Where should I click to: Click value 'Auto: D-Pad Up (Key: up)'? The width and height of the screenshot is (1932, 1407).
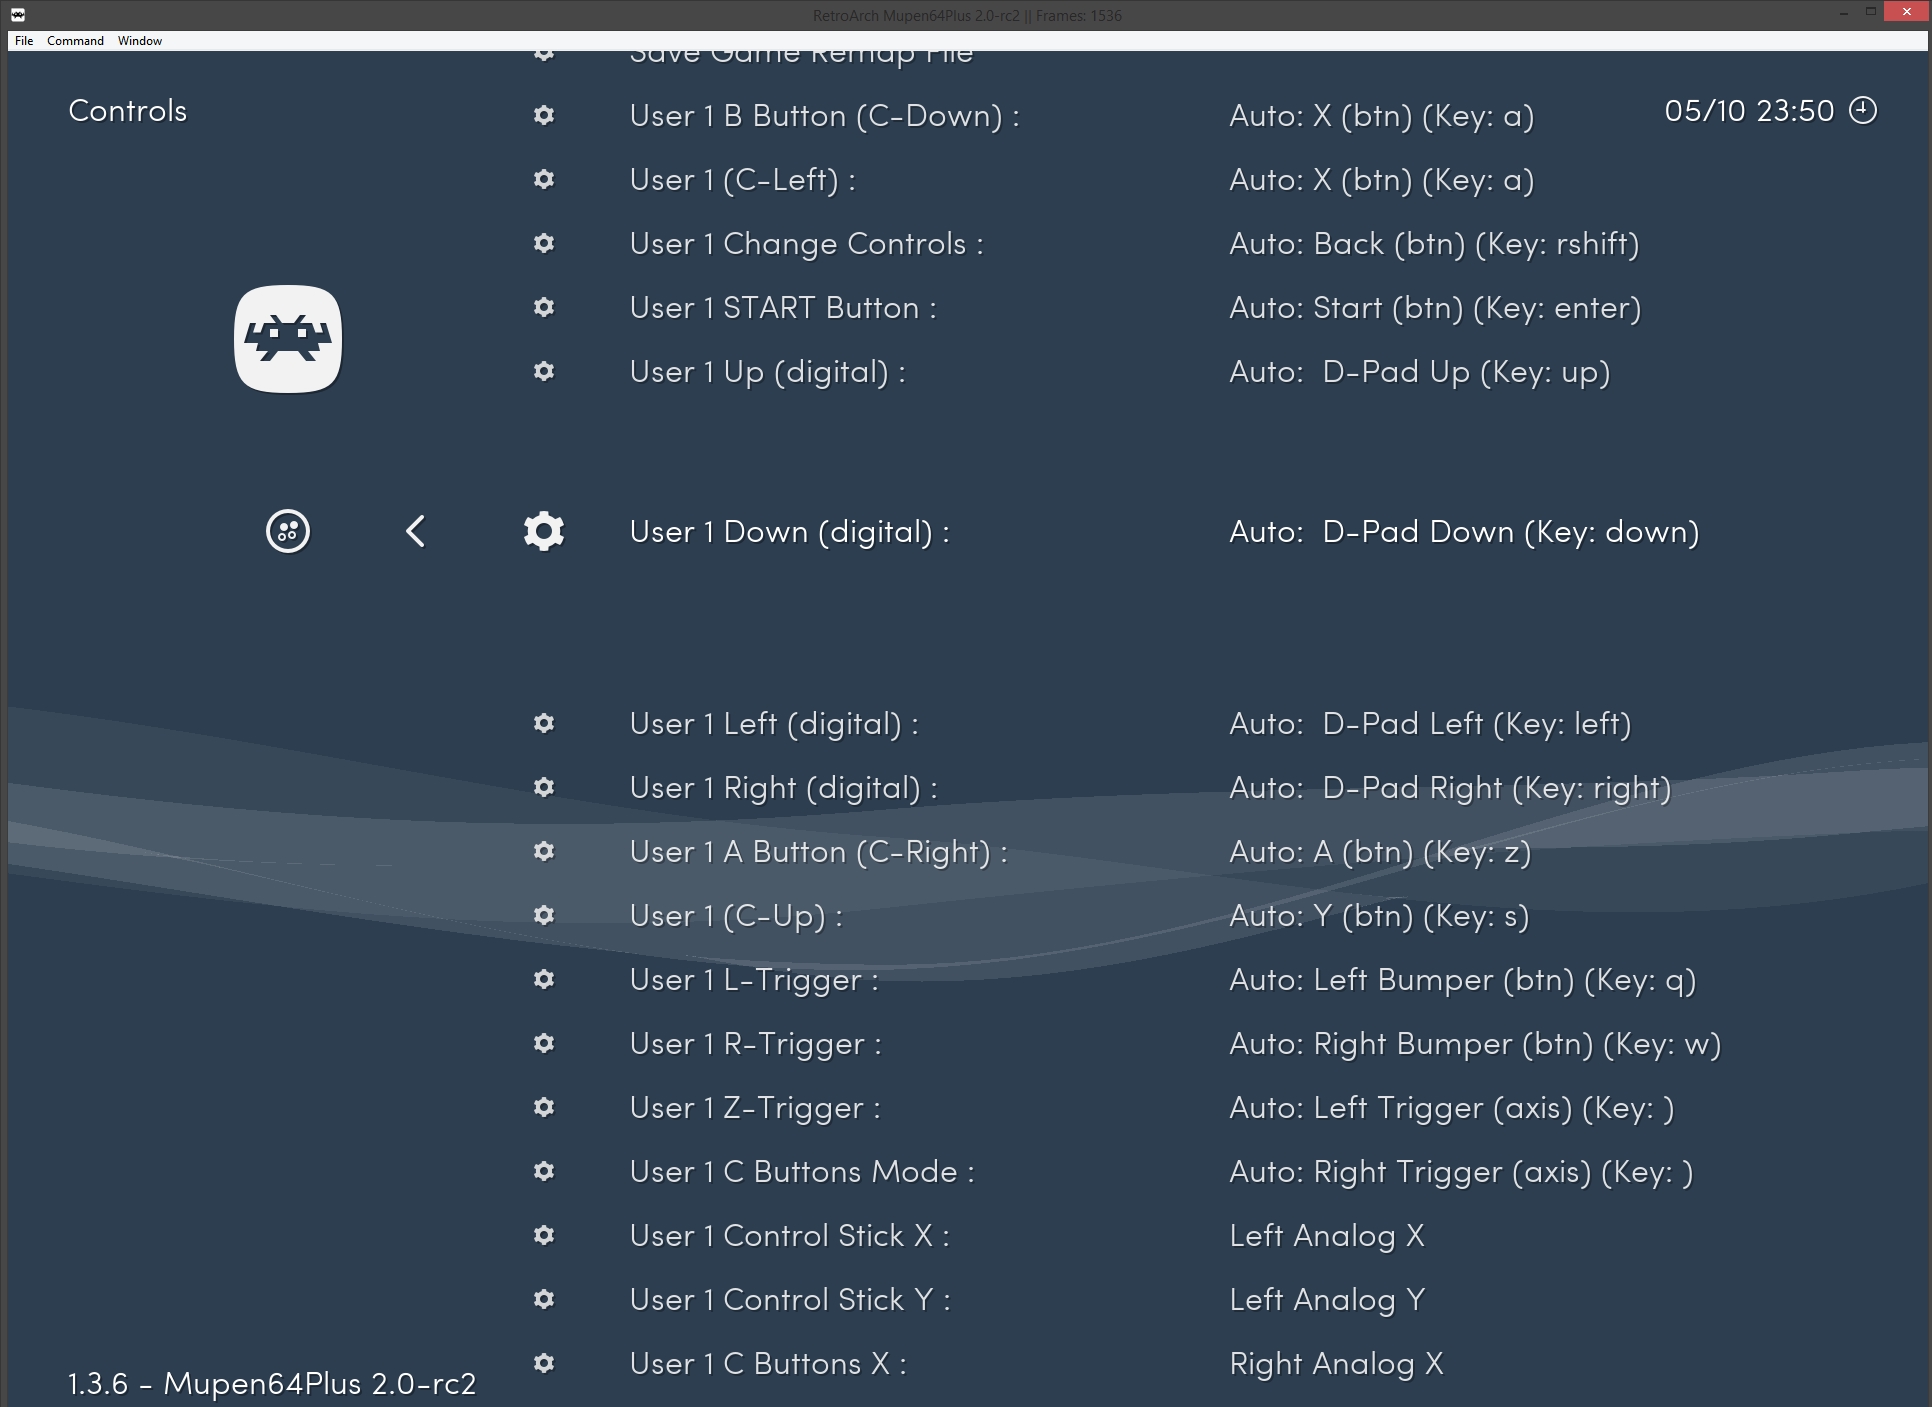coord(1420,373)
